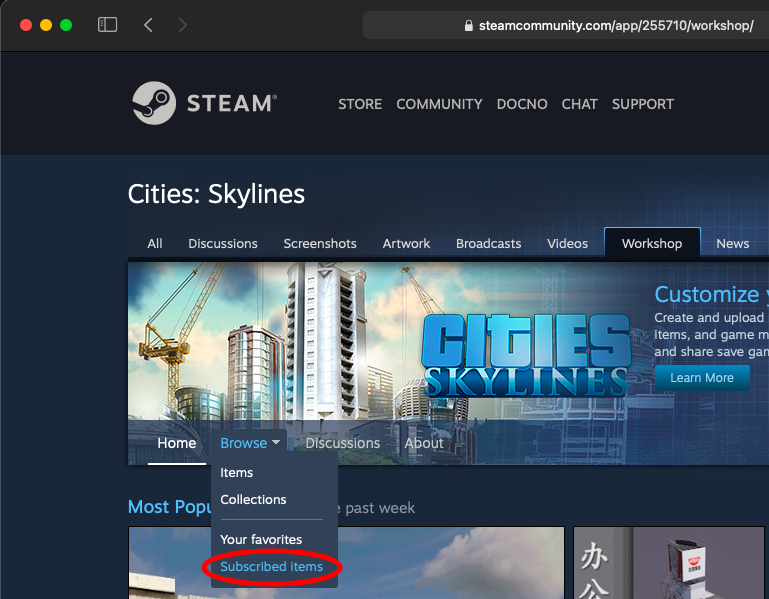The width and height of the screenshot is (769, 599).
Task: Open the STORE menu
Action: pyautogui.click(x=360, y=104)
